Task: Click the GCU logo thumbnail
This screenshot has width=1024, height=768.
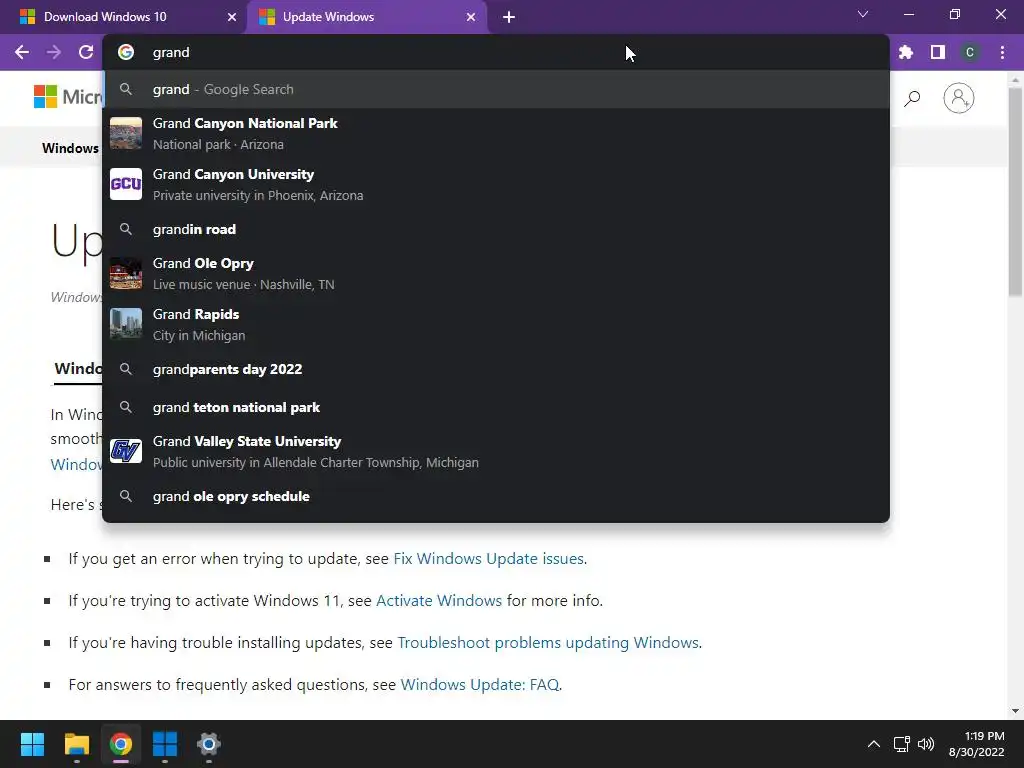Action: pos(125,184)
